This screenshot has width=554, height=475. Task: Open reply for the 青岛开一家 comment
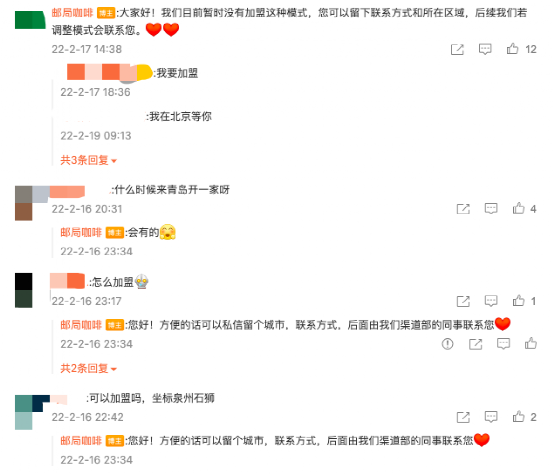pos(491,209)
